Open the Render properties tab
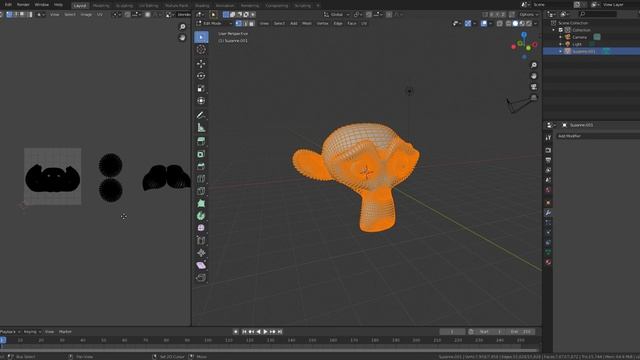The width and height of the screenshot is (640, 360). coord(548,150)
